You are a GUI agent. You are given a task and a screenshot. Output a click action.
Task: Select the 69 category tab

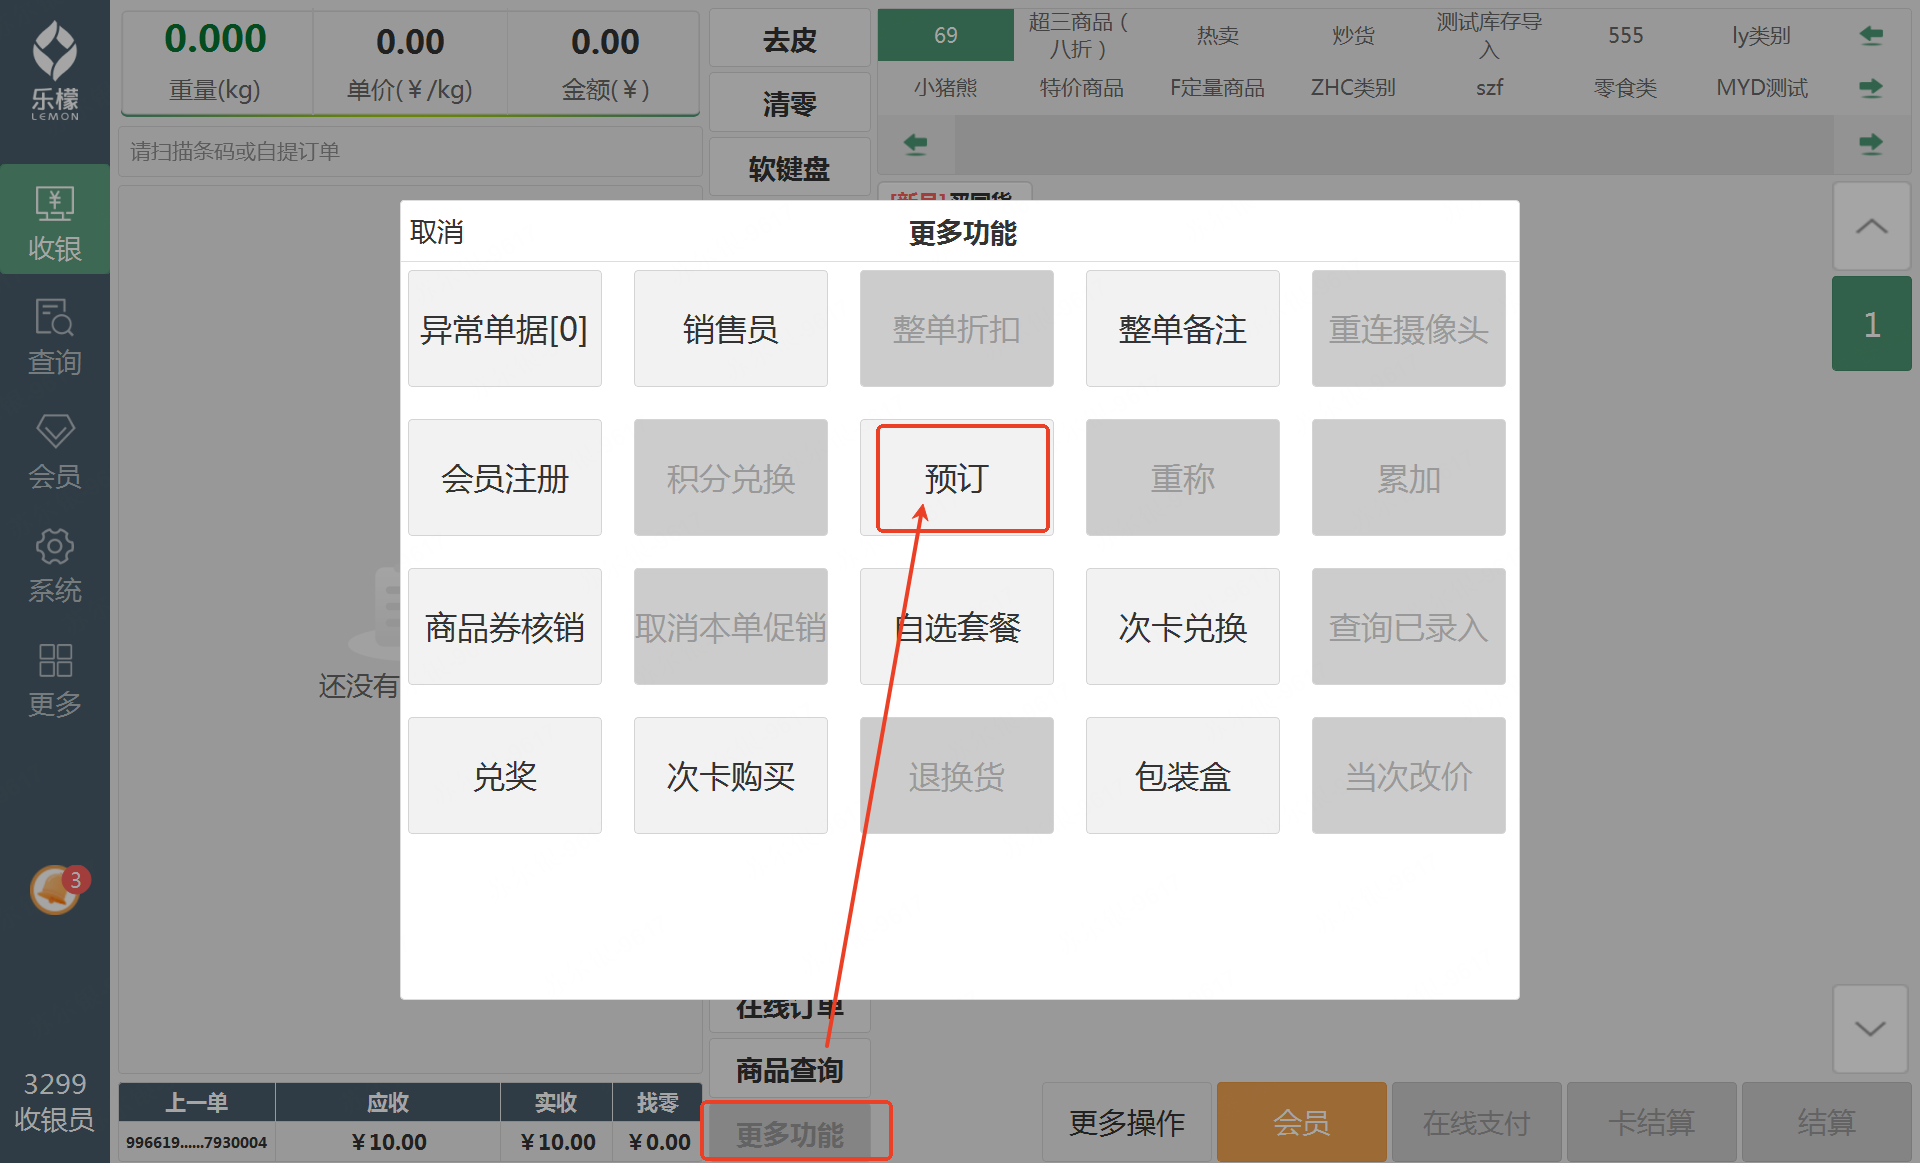coord(945,36)
